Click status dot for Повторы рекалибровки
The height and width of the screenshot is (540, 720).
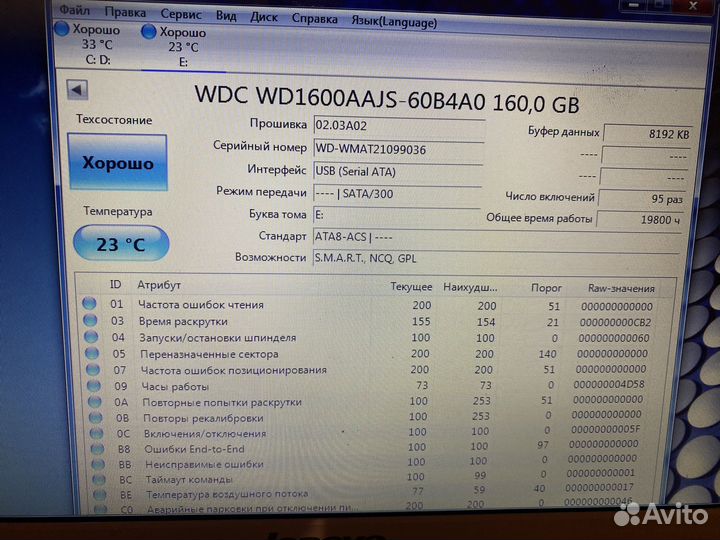coord(96,418)
